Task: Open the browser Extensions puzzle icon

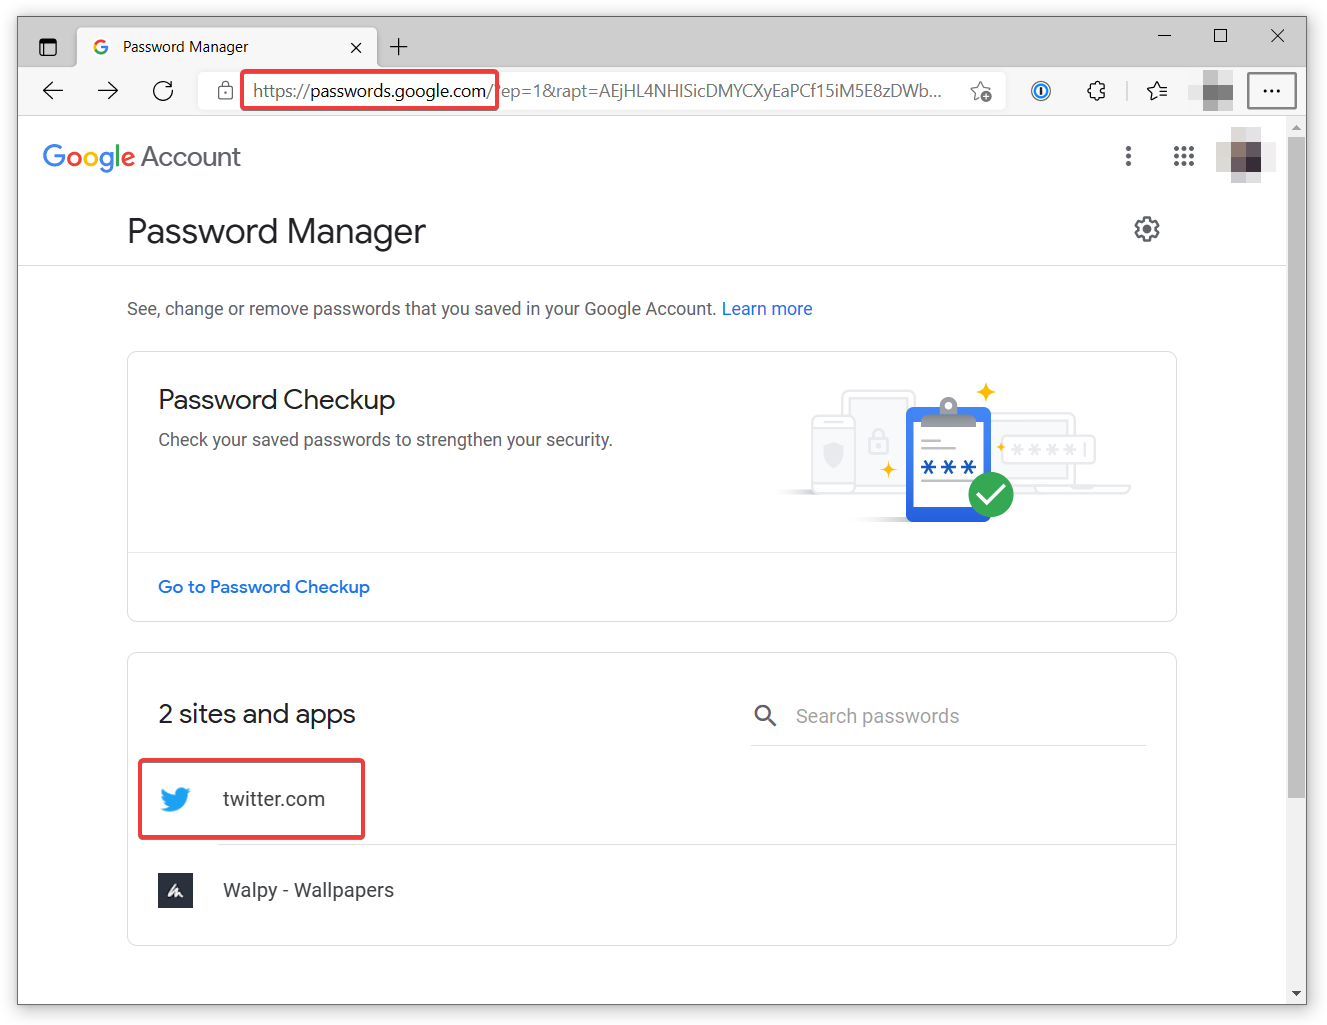Action: [x=1096, y=90]
